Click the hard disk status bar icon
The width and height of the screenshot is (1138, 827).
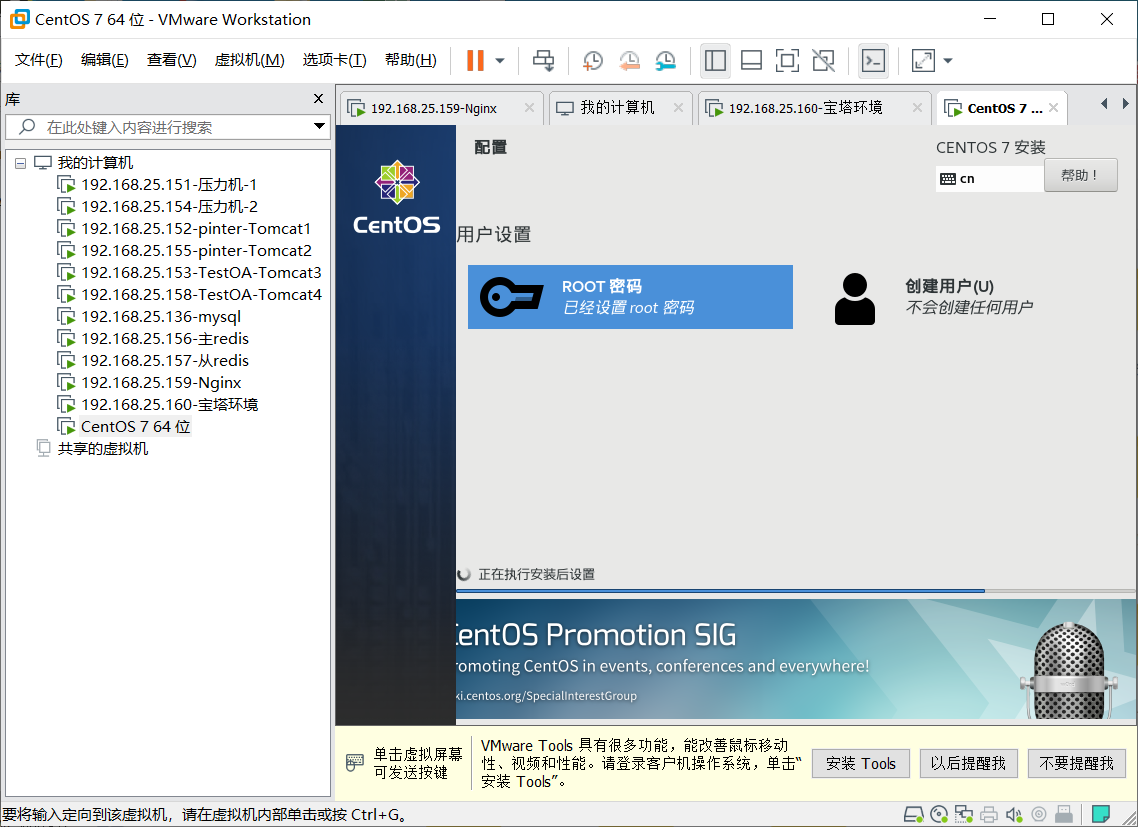tap(914, 815)
